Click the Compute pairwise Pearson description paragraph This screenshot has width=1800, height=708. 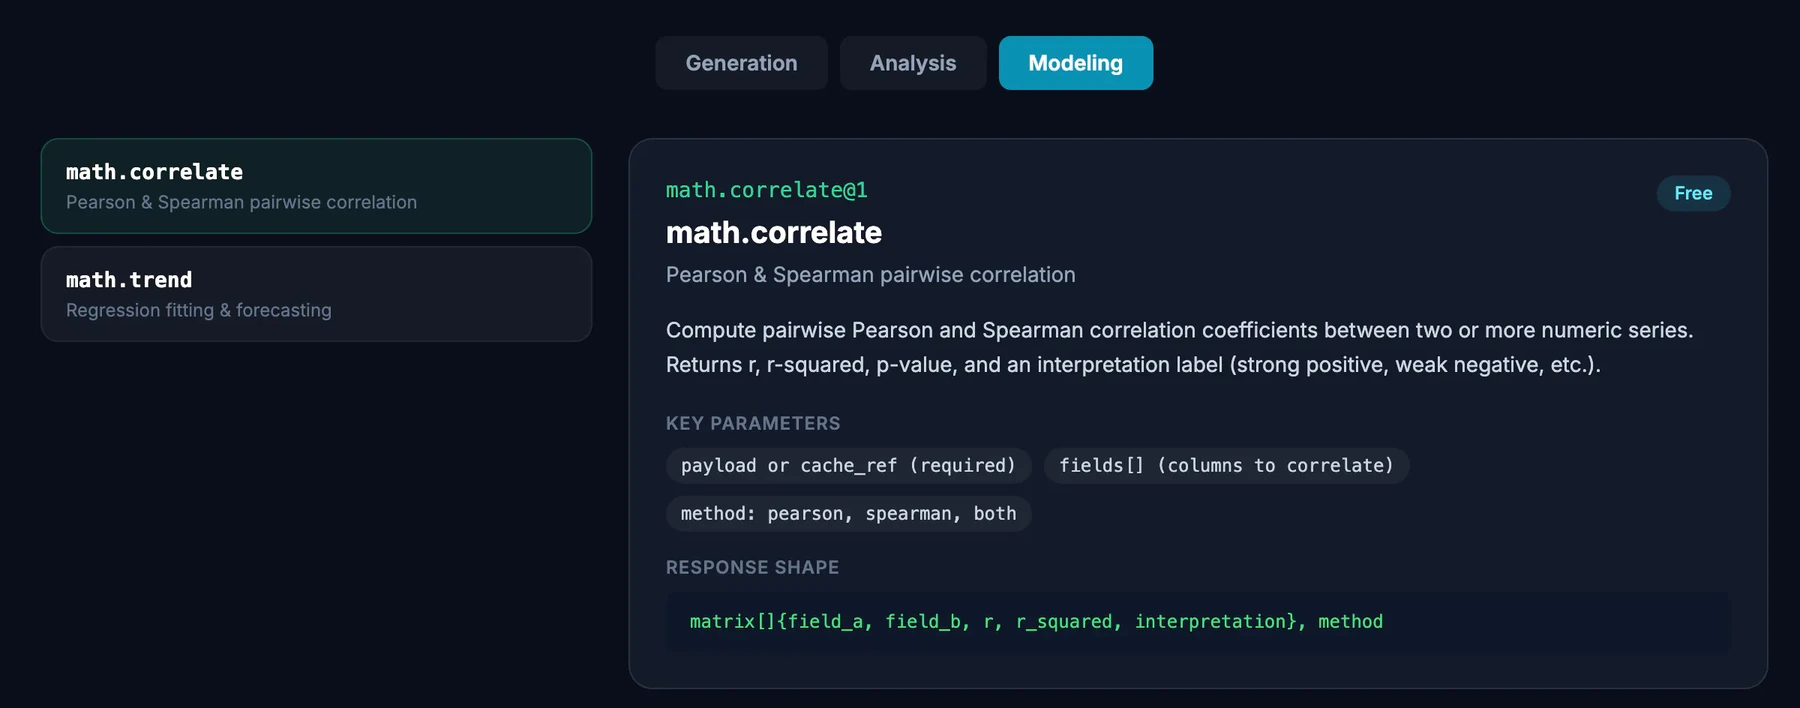click(1180, 347)
